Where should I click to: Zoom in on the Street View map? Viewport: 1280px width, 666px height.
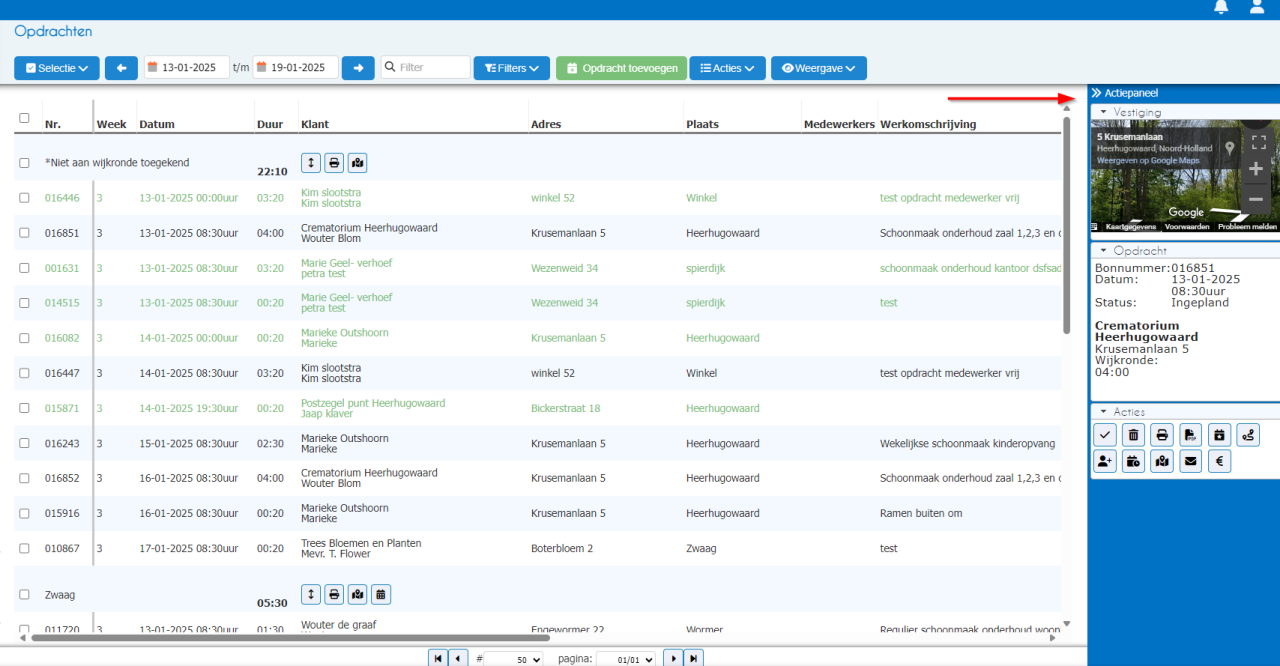1257,169
